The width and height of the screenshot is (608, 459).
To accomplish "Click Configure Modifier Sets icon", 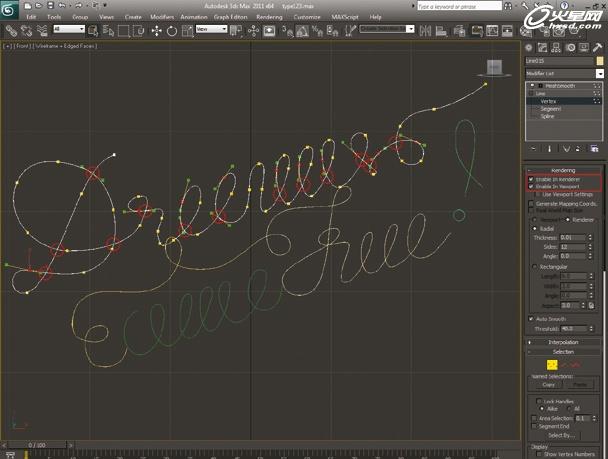I will pos(594,148).
